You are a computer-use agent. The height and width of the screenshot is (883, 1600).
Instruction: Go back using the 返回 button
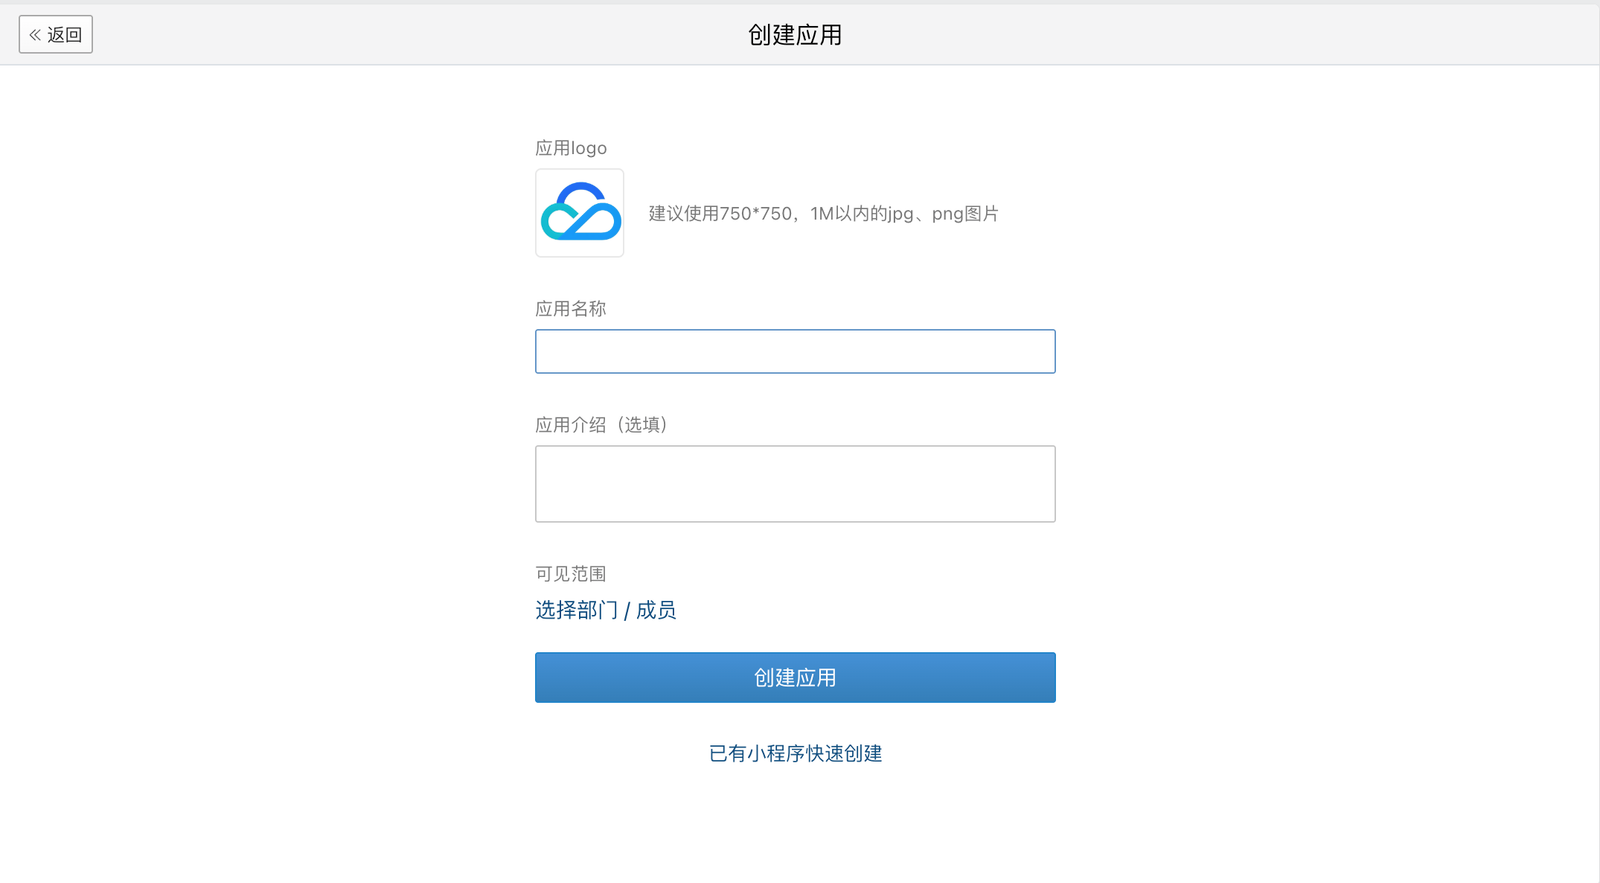(56, 35)
